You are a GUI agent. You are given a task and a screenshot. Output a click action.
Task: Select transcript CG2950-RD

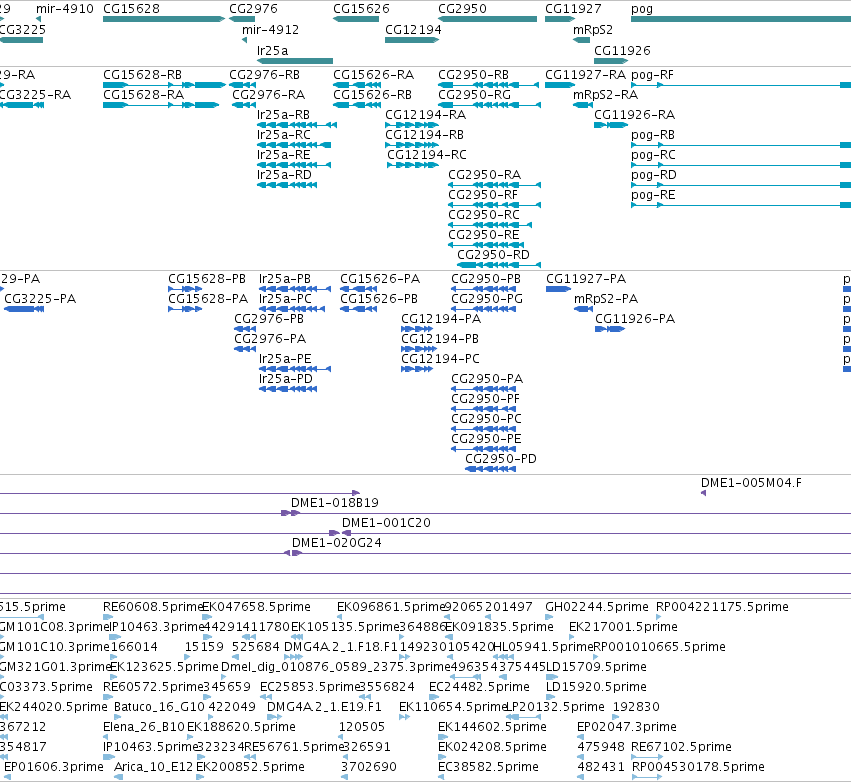(499, 265)
